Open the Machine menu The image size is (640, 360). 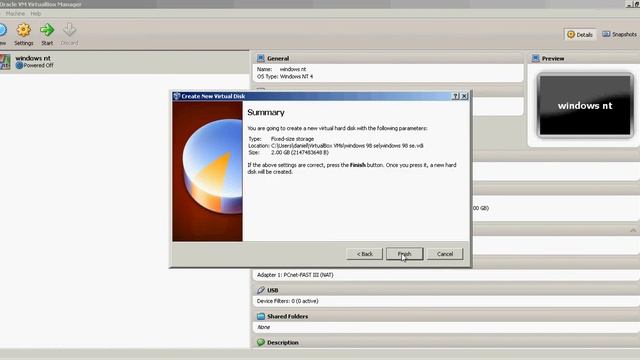point(15,13)
